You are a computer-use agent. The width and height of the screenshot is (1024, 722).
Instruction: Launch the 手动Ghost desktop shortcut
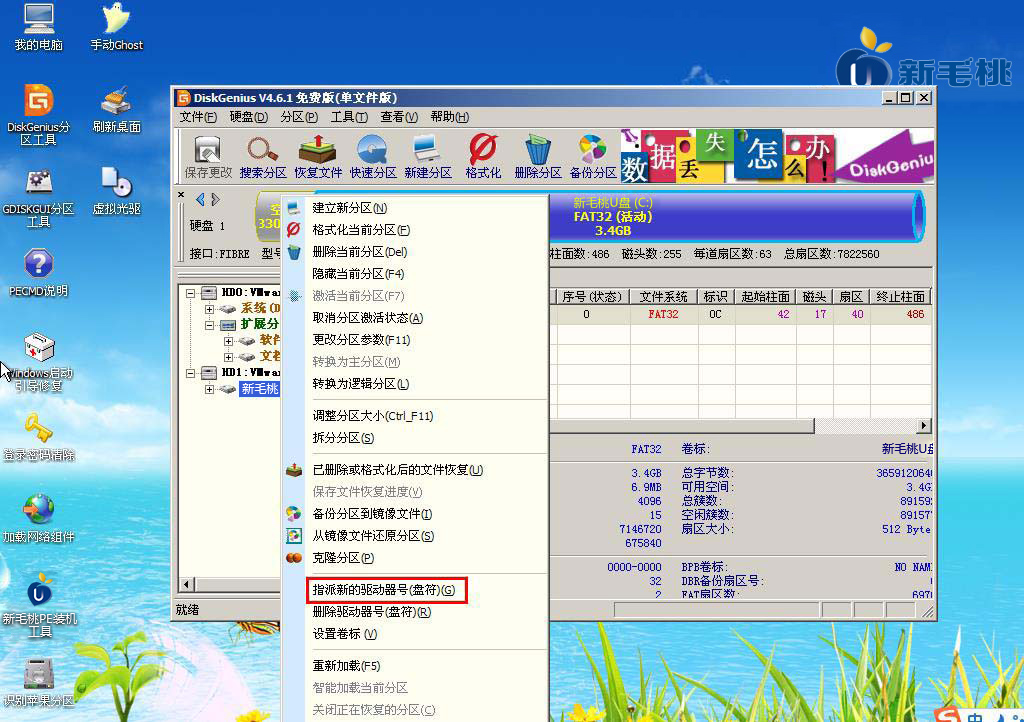[116, 27]
